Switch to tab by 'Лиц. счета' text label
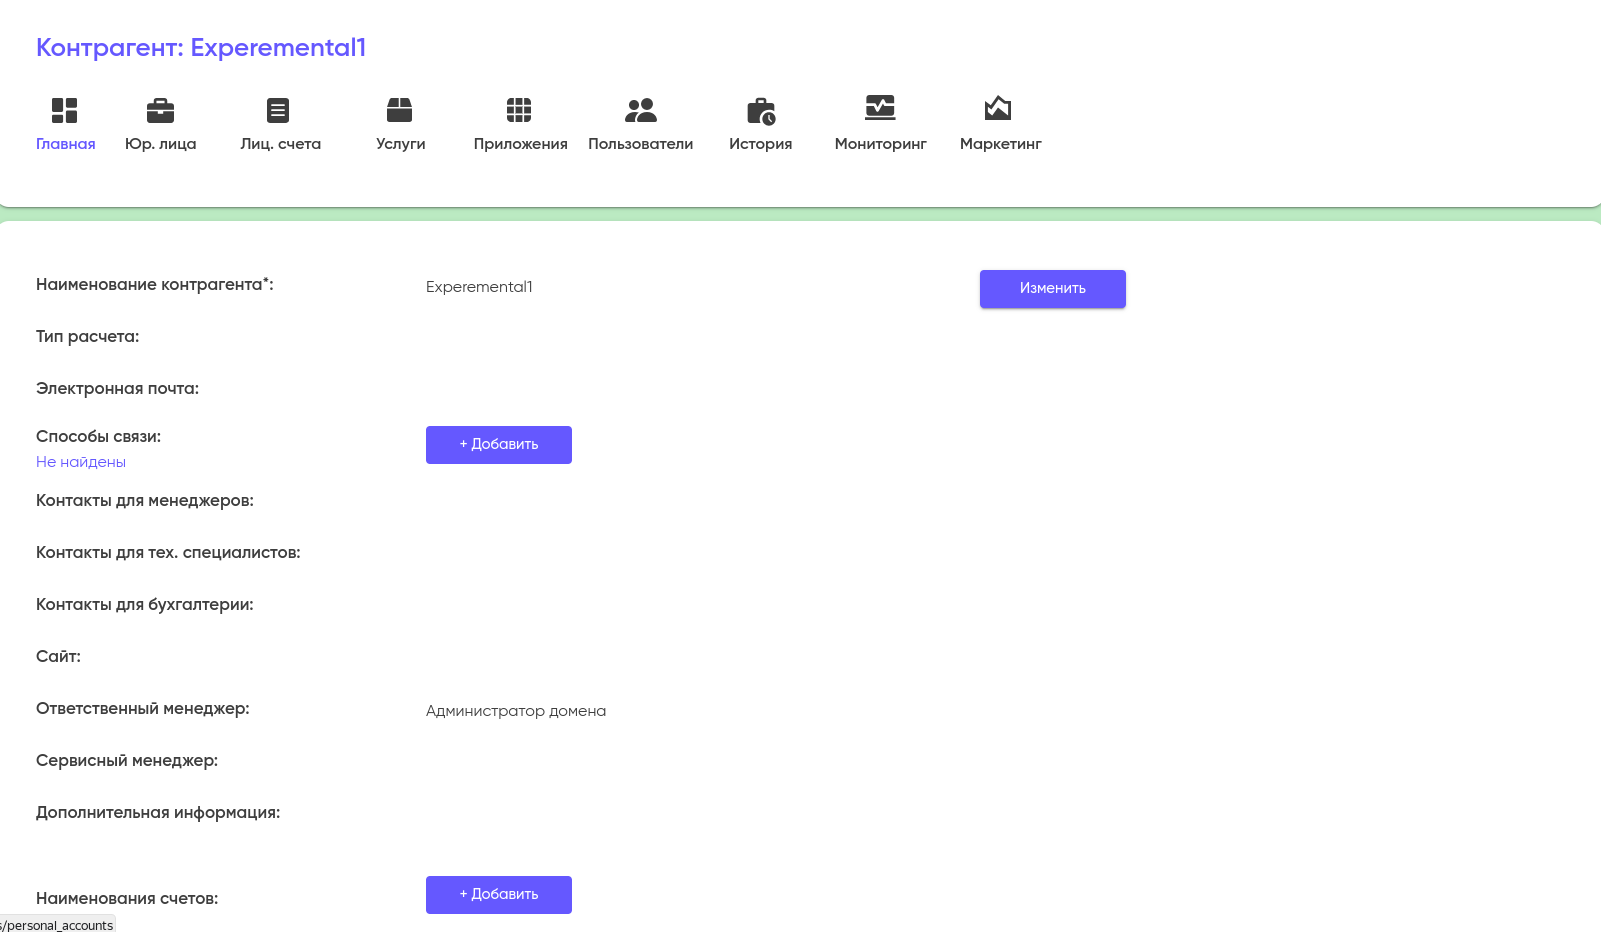The width and height of the screenshot is (1601, 932). (280, 144)
